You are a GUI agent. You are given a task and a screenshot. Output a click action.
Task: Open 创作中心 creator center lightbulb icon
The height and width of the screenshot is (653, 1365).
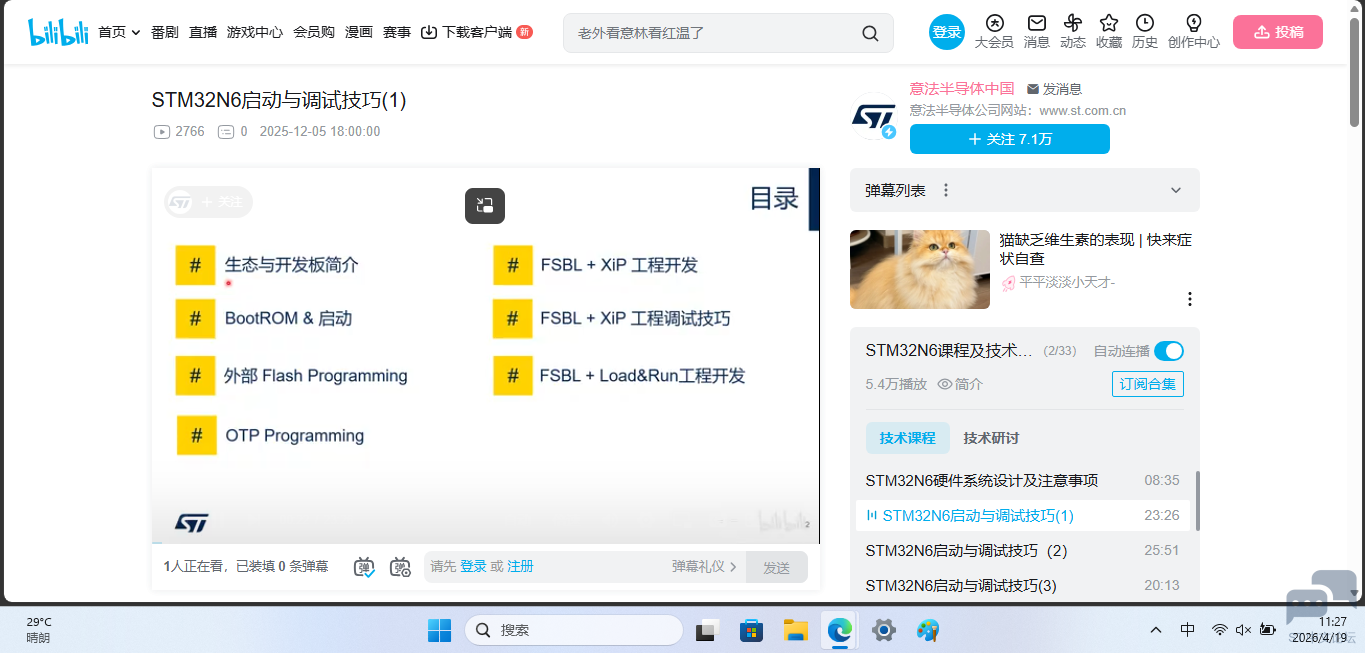coord(1192,24)
